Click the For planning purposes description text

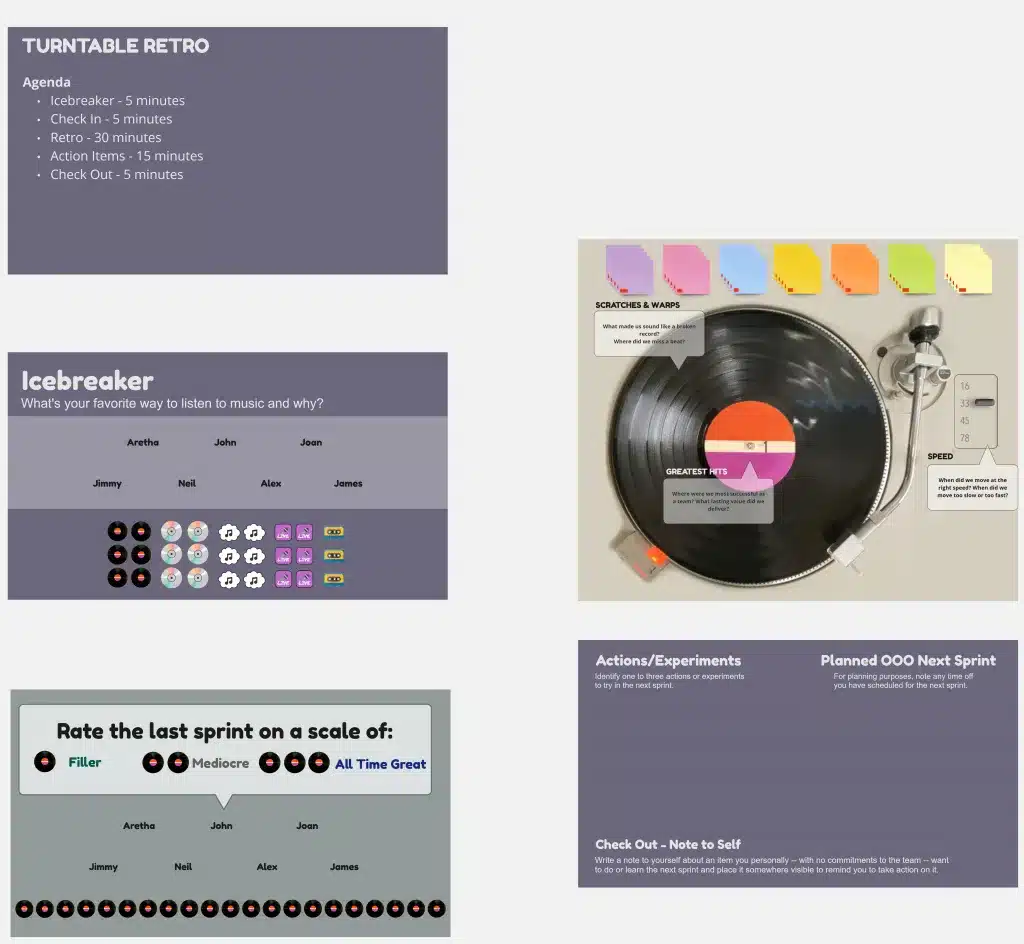click(x=903, y=681)
